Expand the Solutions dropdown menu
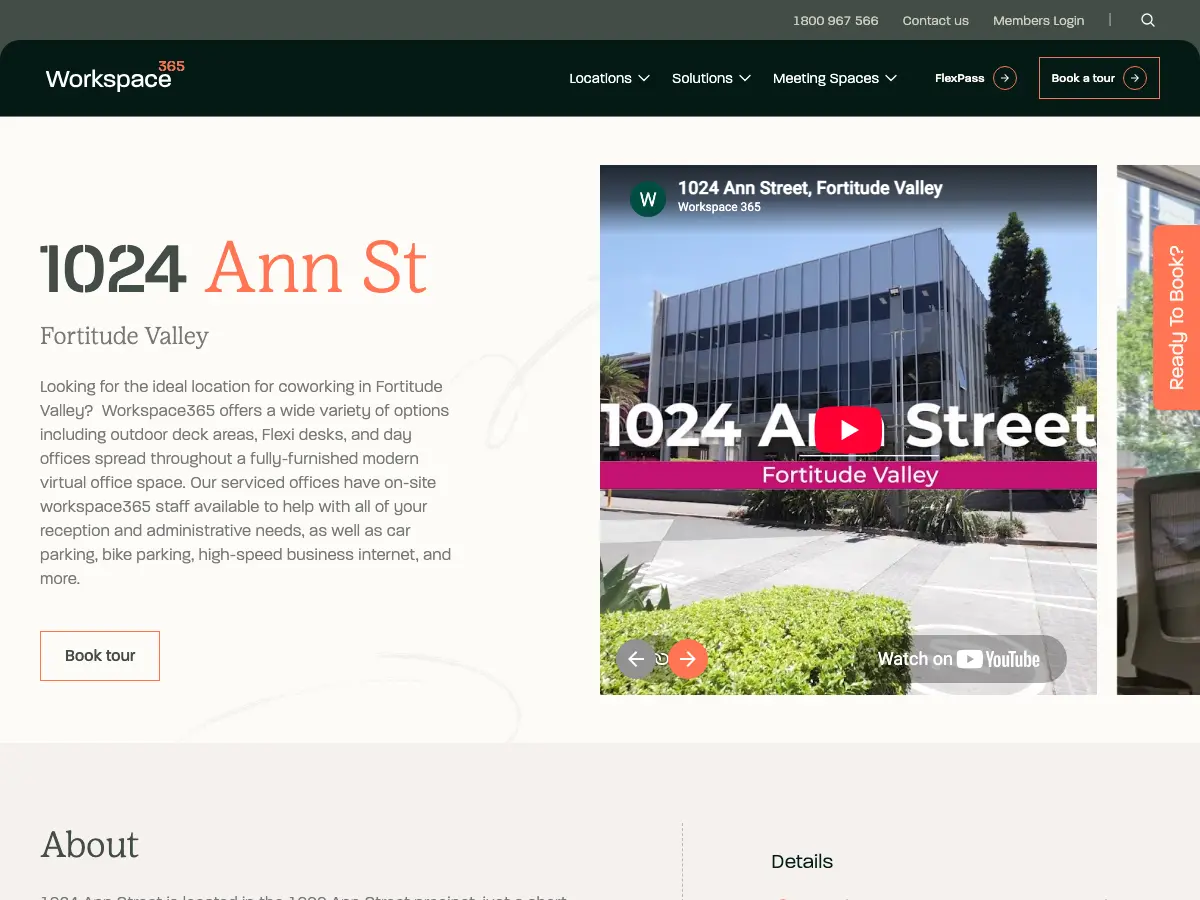The width and height of the screenshot is (1200, 900). [x=712, y=78]
